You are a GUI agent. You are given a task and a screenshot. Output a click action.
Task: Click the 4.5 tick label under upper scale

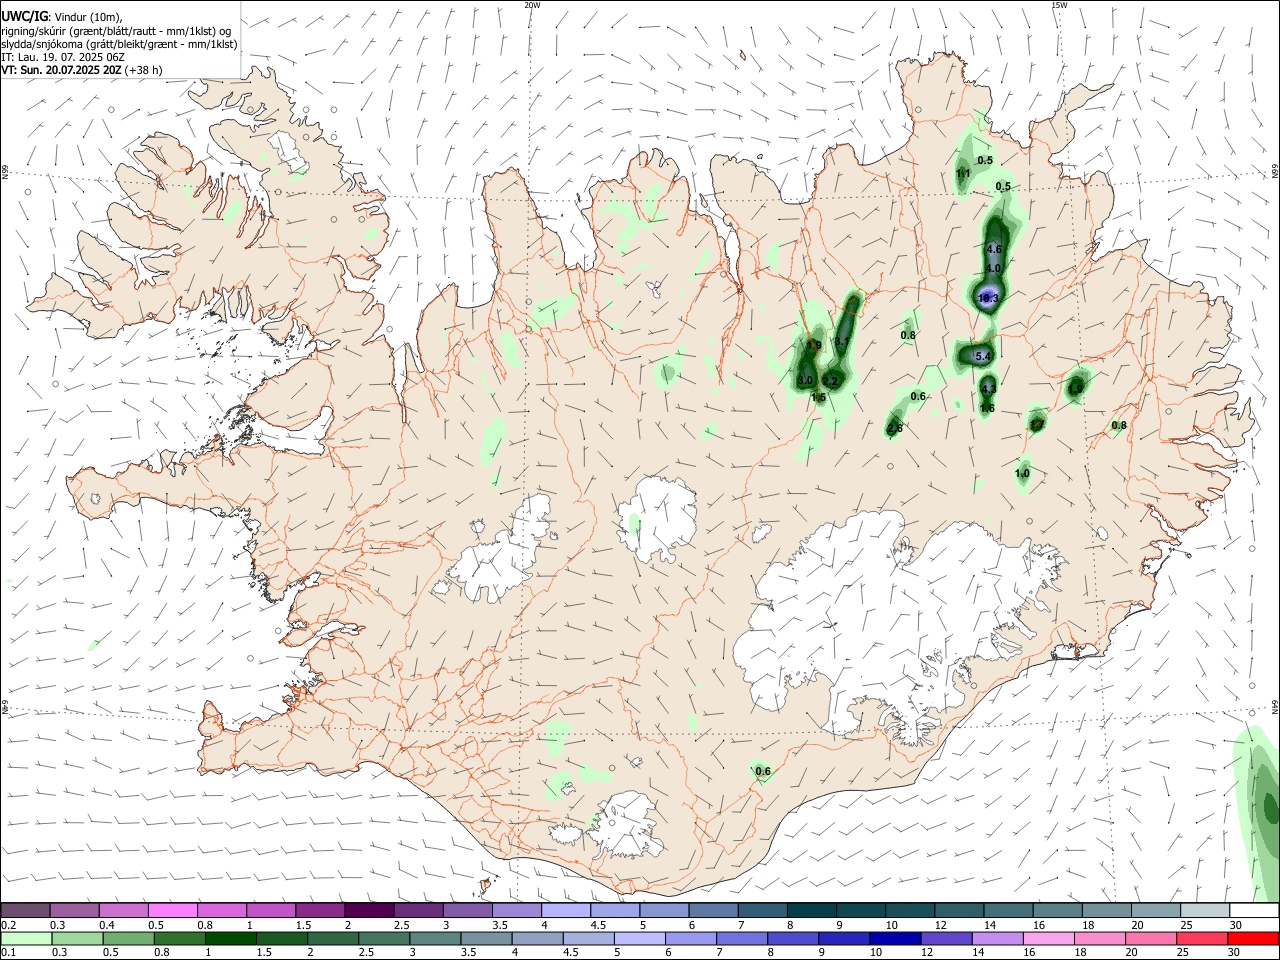point(598,925)
